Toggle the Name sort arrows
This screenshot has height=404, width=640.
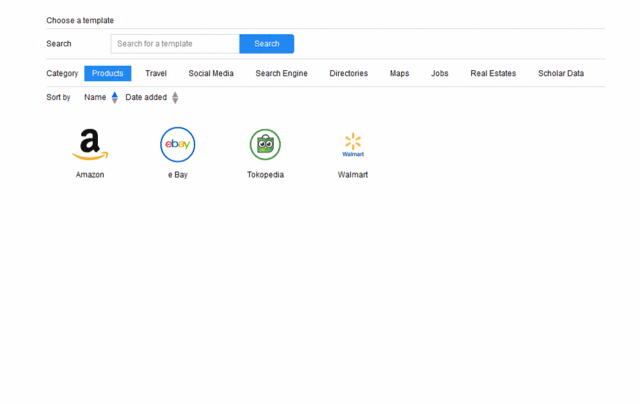point(115,98)
